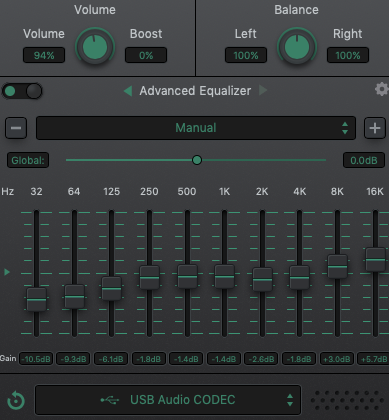The width and height of the screenshot is (389, 420).
Task: Click the Volume 94% value field
Action: point(44,55)
